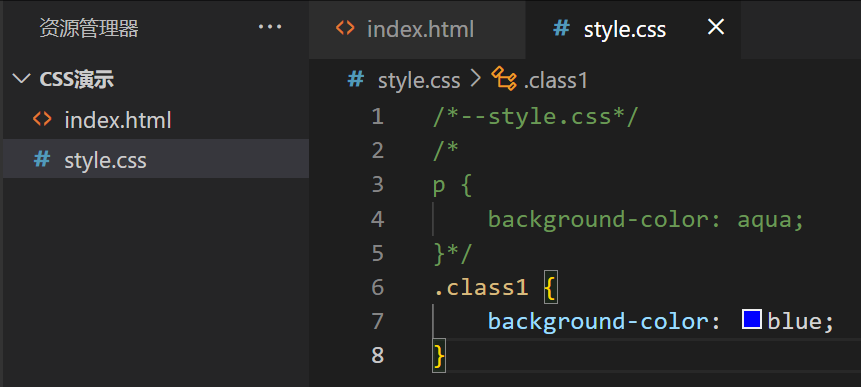The width and height of the screenshot is (861, 387).
Task: Click the HTML icon beside index.html in explorer
Action: click(x=42, y=119)
